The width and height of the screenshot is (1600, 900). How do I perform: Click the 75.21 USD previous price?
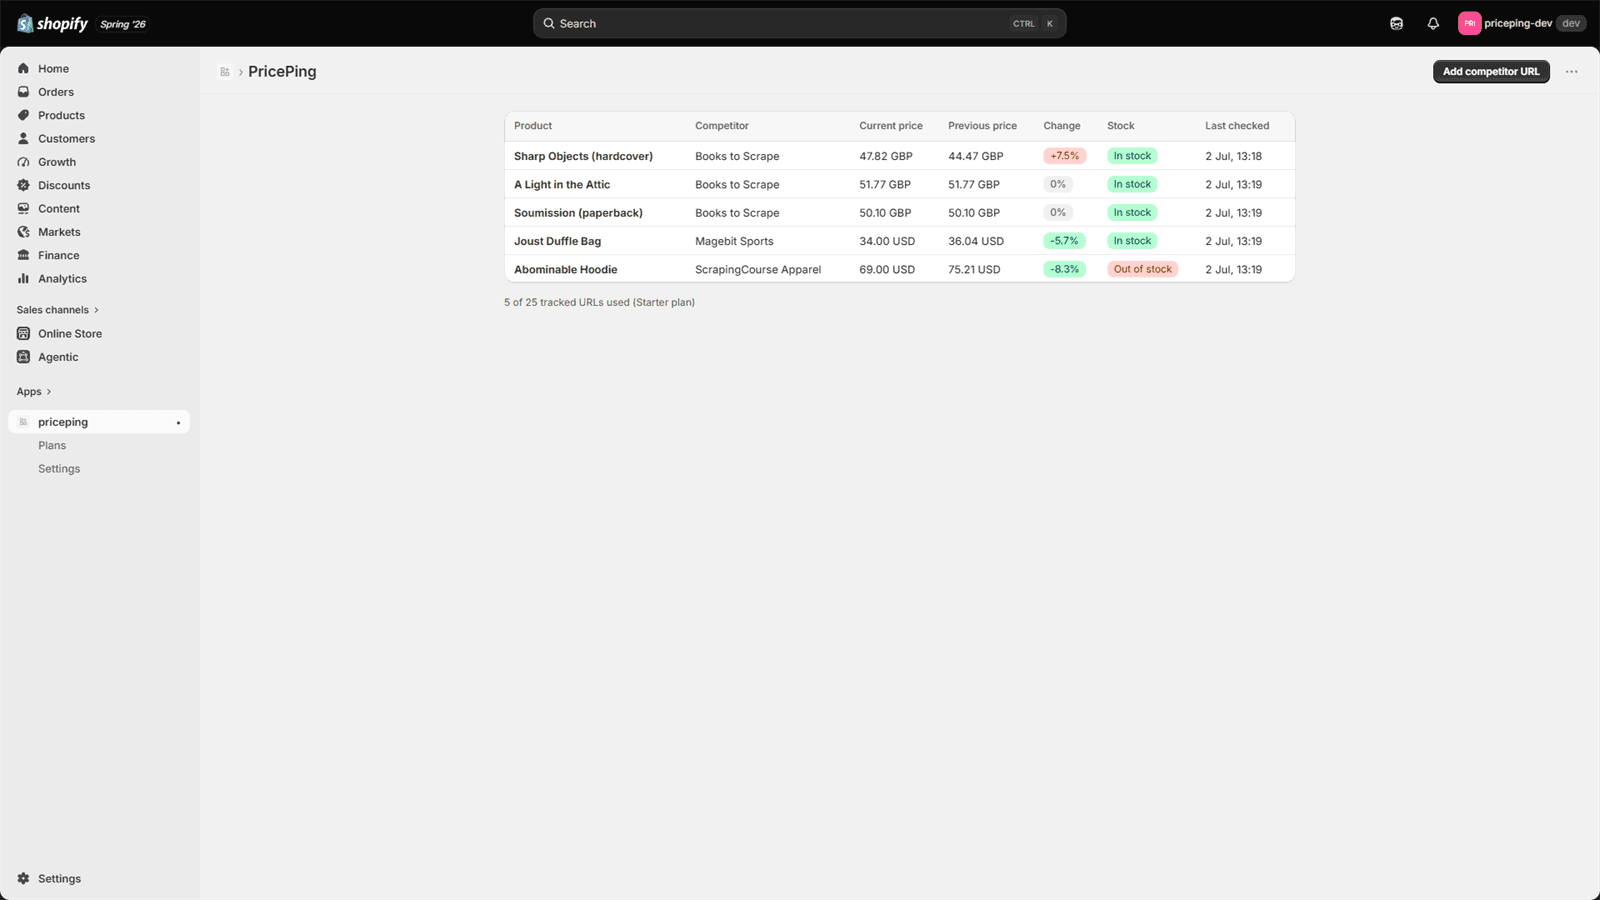pyautogui.click(x=974, y=270)
